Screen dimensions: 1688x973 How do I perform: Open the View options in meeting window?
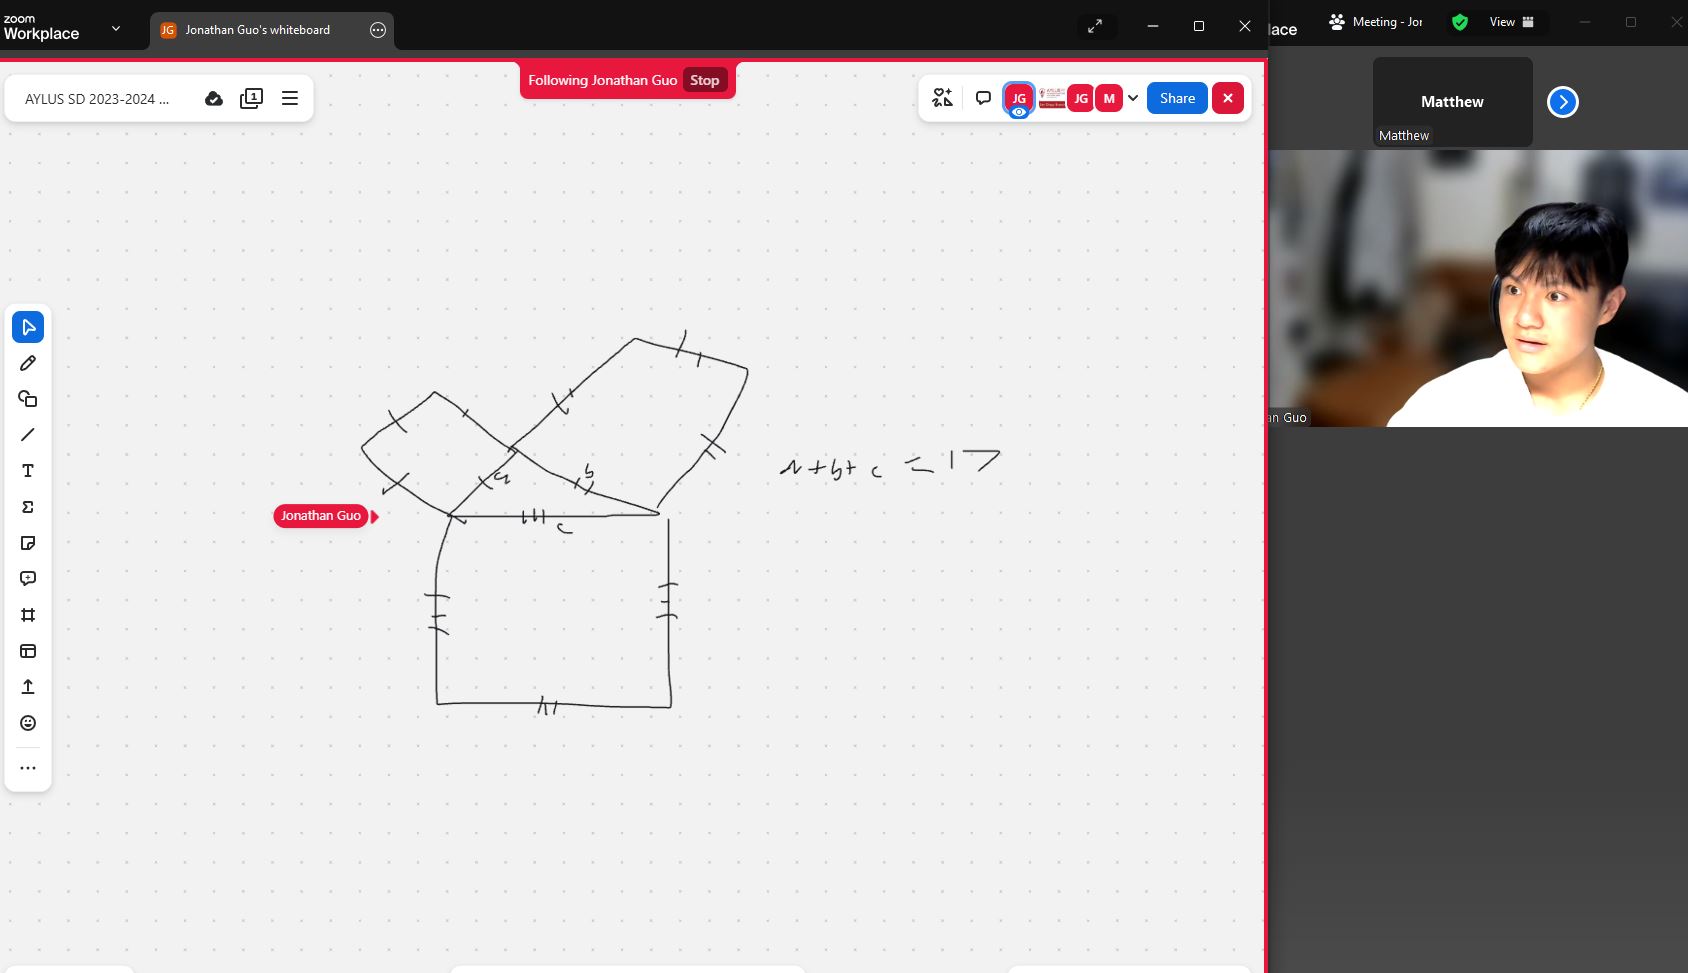click(x=1510, y=22)
